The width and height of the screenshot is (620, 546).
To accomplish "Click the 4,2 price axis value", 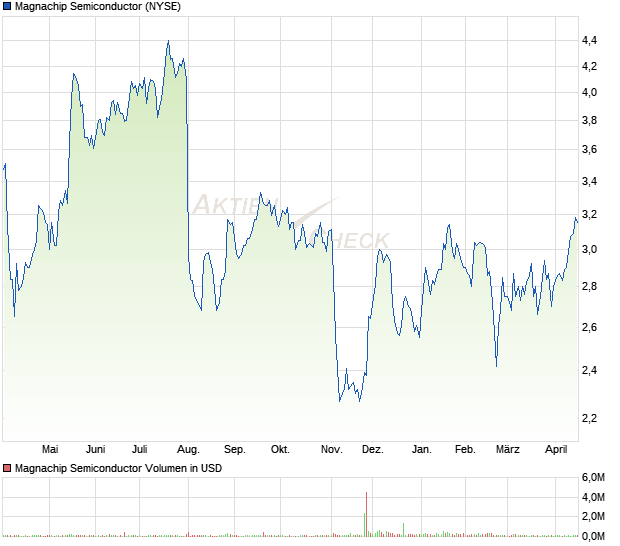I will tap(589, 66).
